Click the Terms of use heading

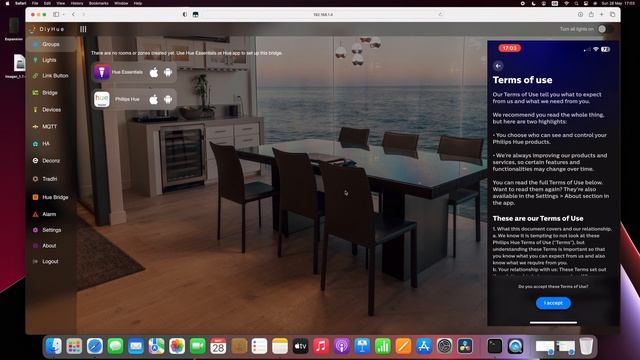522,80
